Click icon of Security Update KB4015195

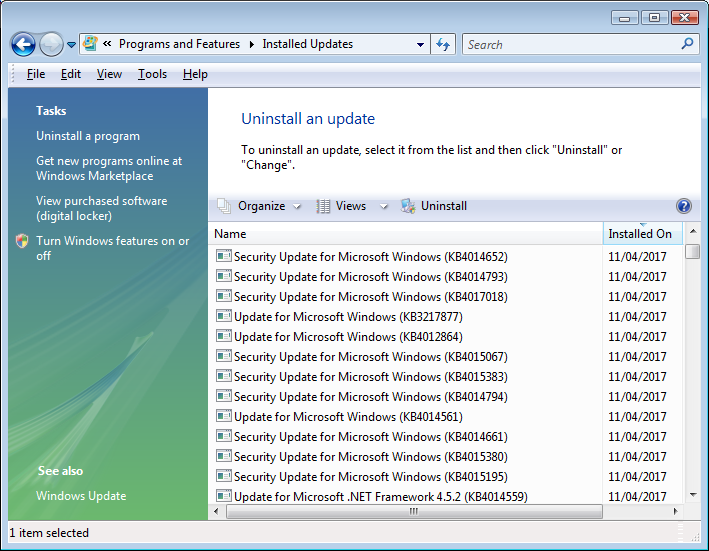[224, 476]
